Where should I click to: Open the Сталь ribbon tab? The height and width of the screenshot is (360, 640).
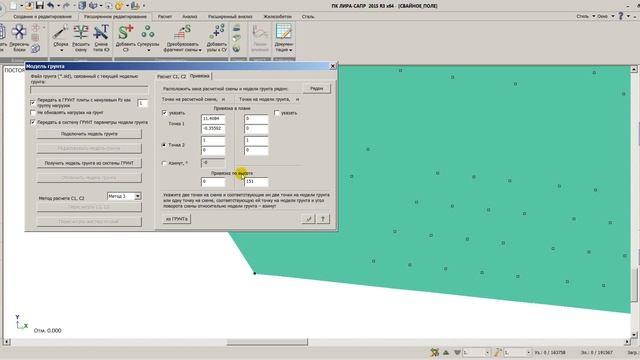[x=308, y=17]
